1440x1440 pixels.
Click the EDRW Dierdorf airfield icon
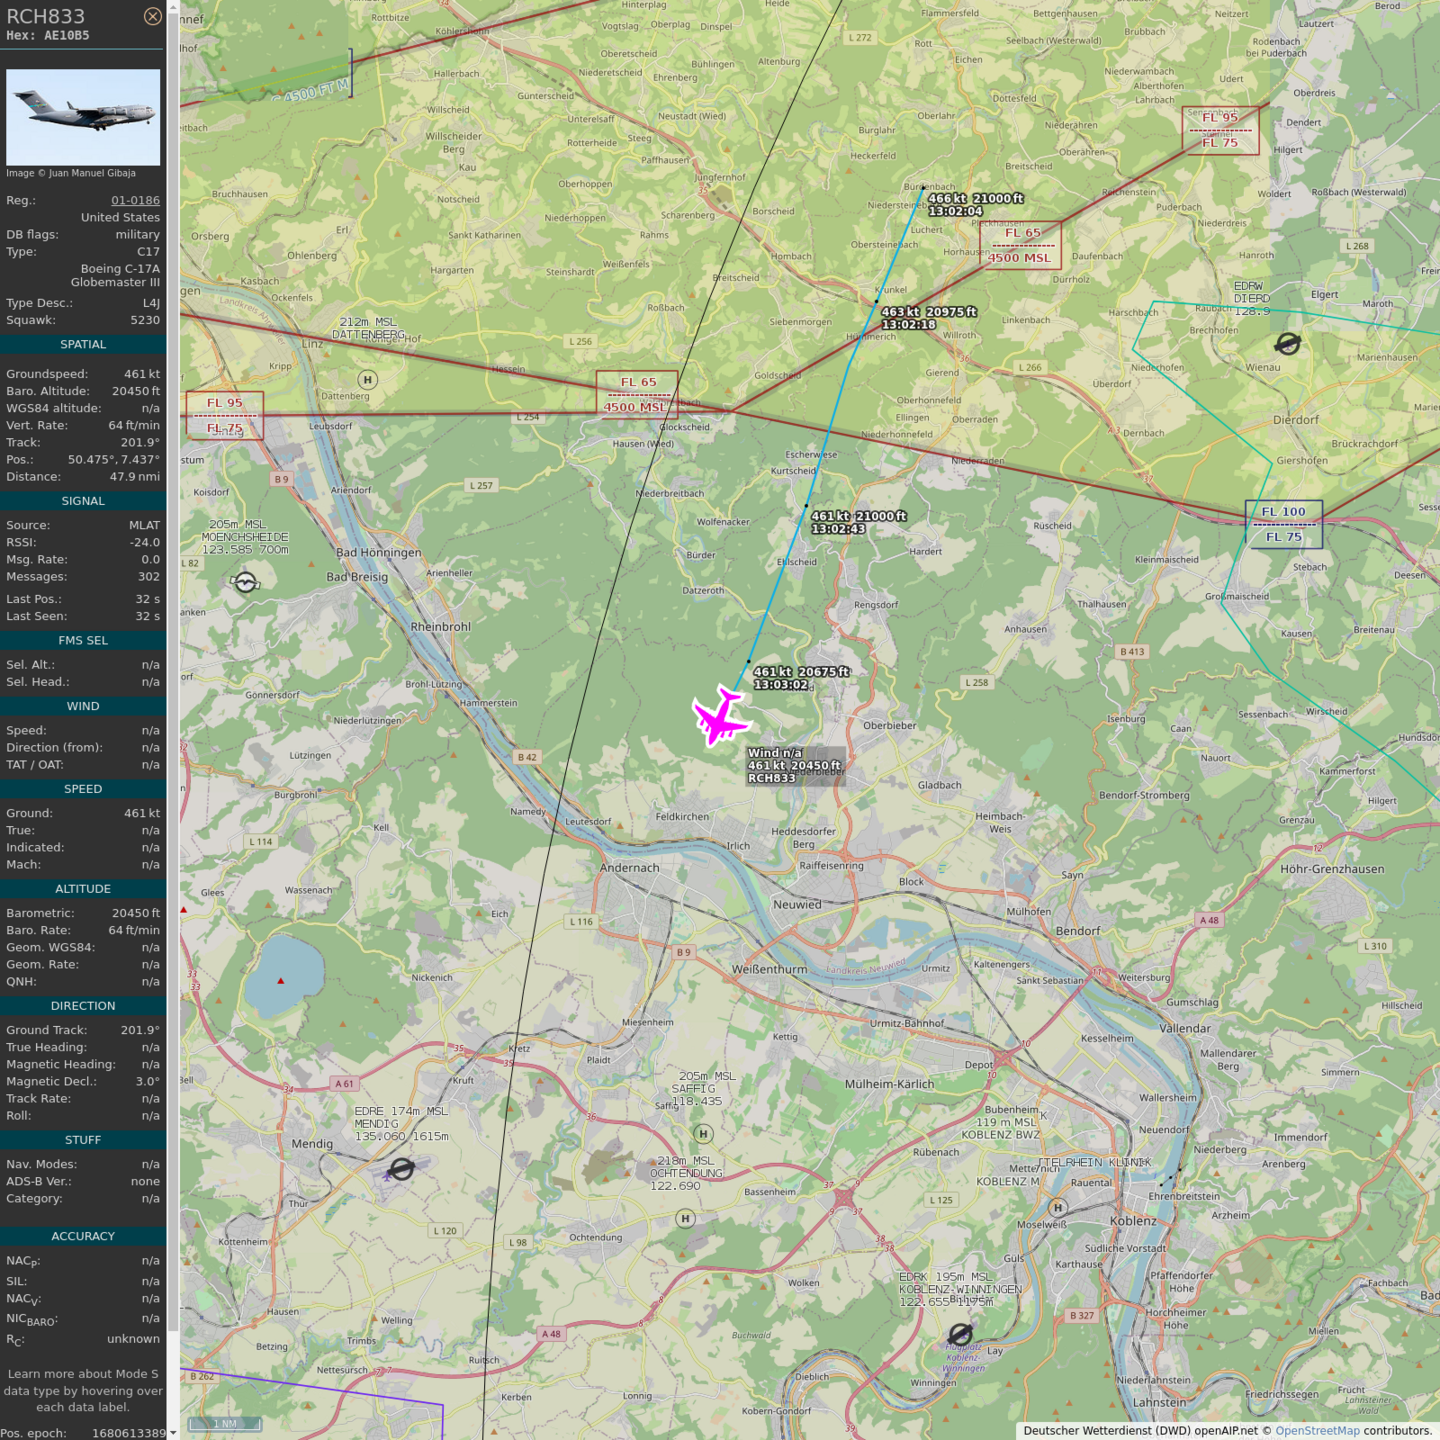(x=1288, y=344)
